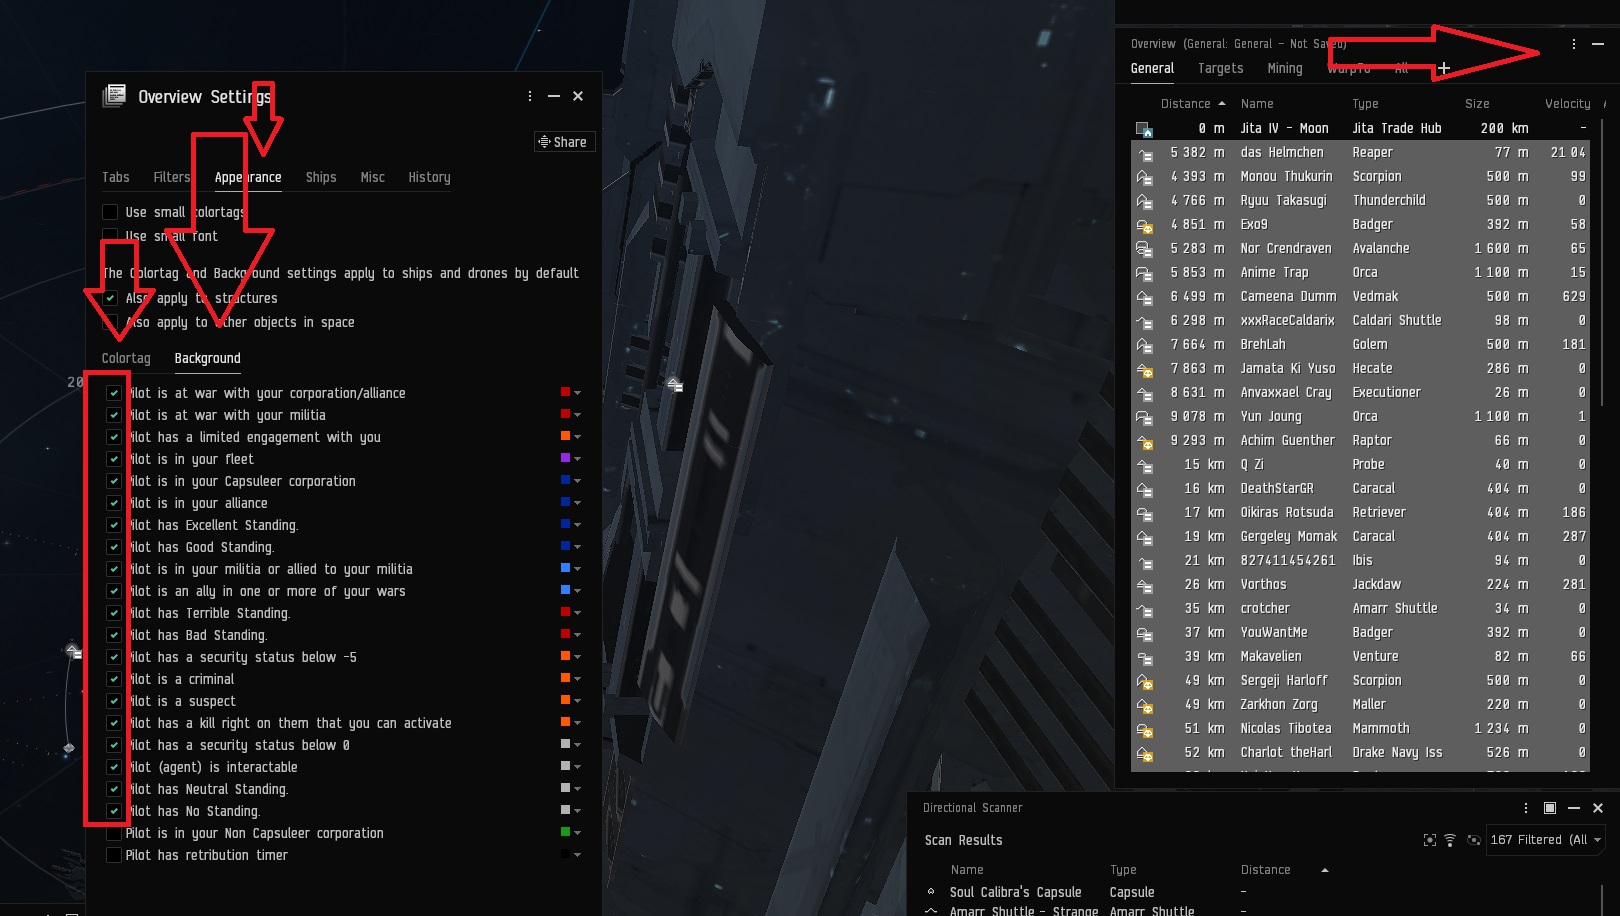Click the ship icon in Makavelien row
1620x916 pixels.
(x=1144, y=657)
